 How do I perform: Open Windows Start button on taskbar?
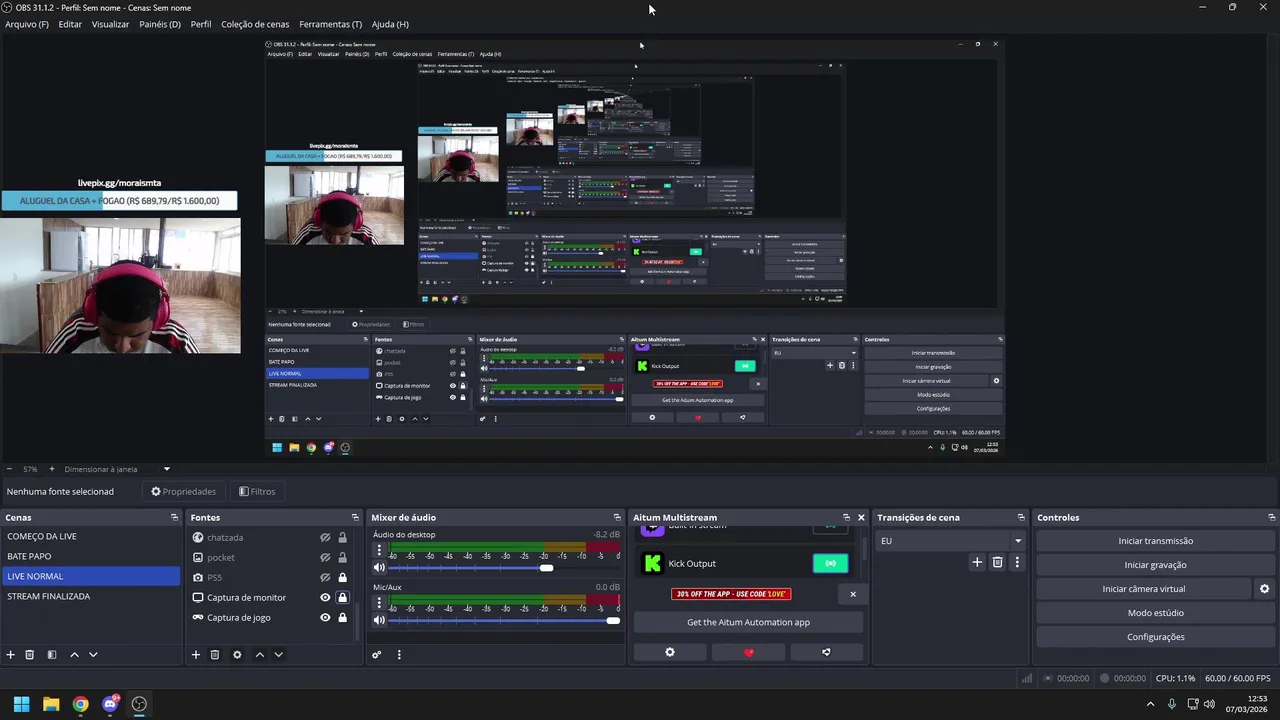click(21, 704)
